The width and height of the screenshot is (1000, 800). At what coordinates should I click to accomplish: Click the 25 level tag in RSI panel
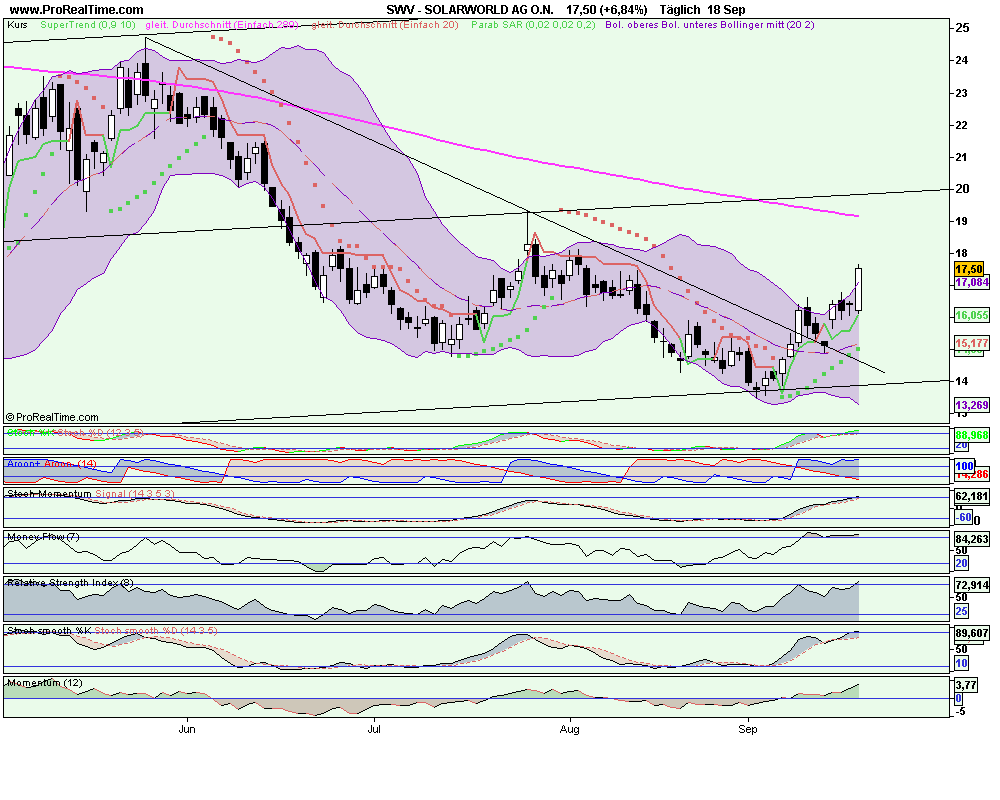[x=961, y=612]
